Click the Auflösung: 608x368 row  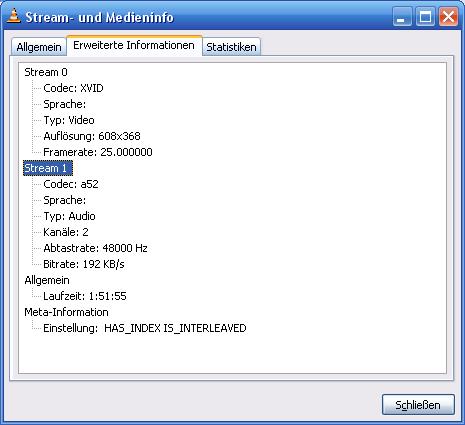tap(92, 136)
